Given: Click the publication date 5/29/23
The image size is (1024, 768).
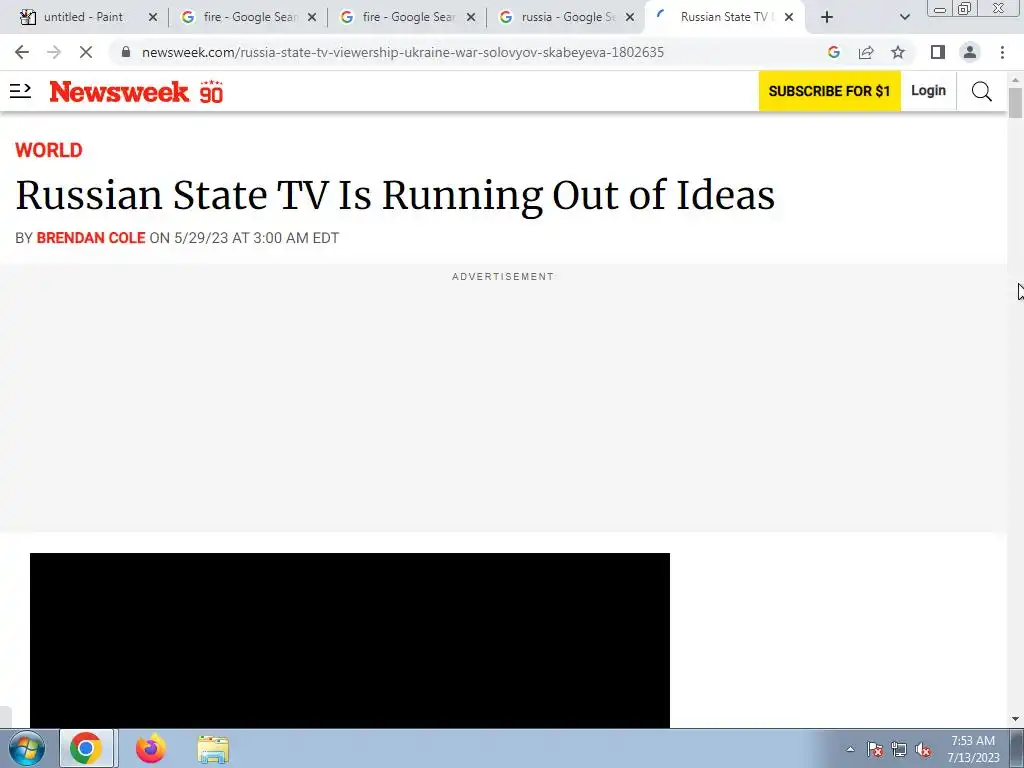Looking at the screenshot, I should (201, 238).
